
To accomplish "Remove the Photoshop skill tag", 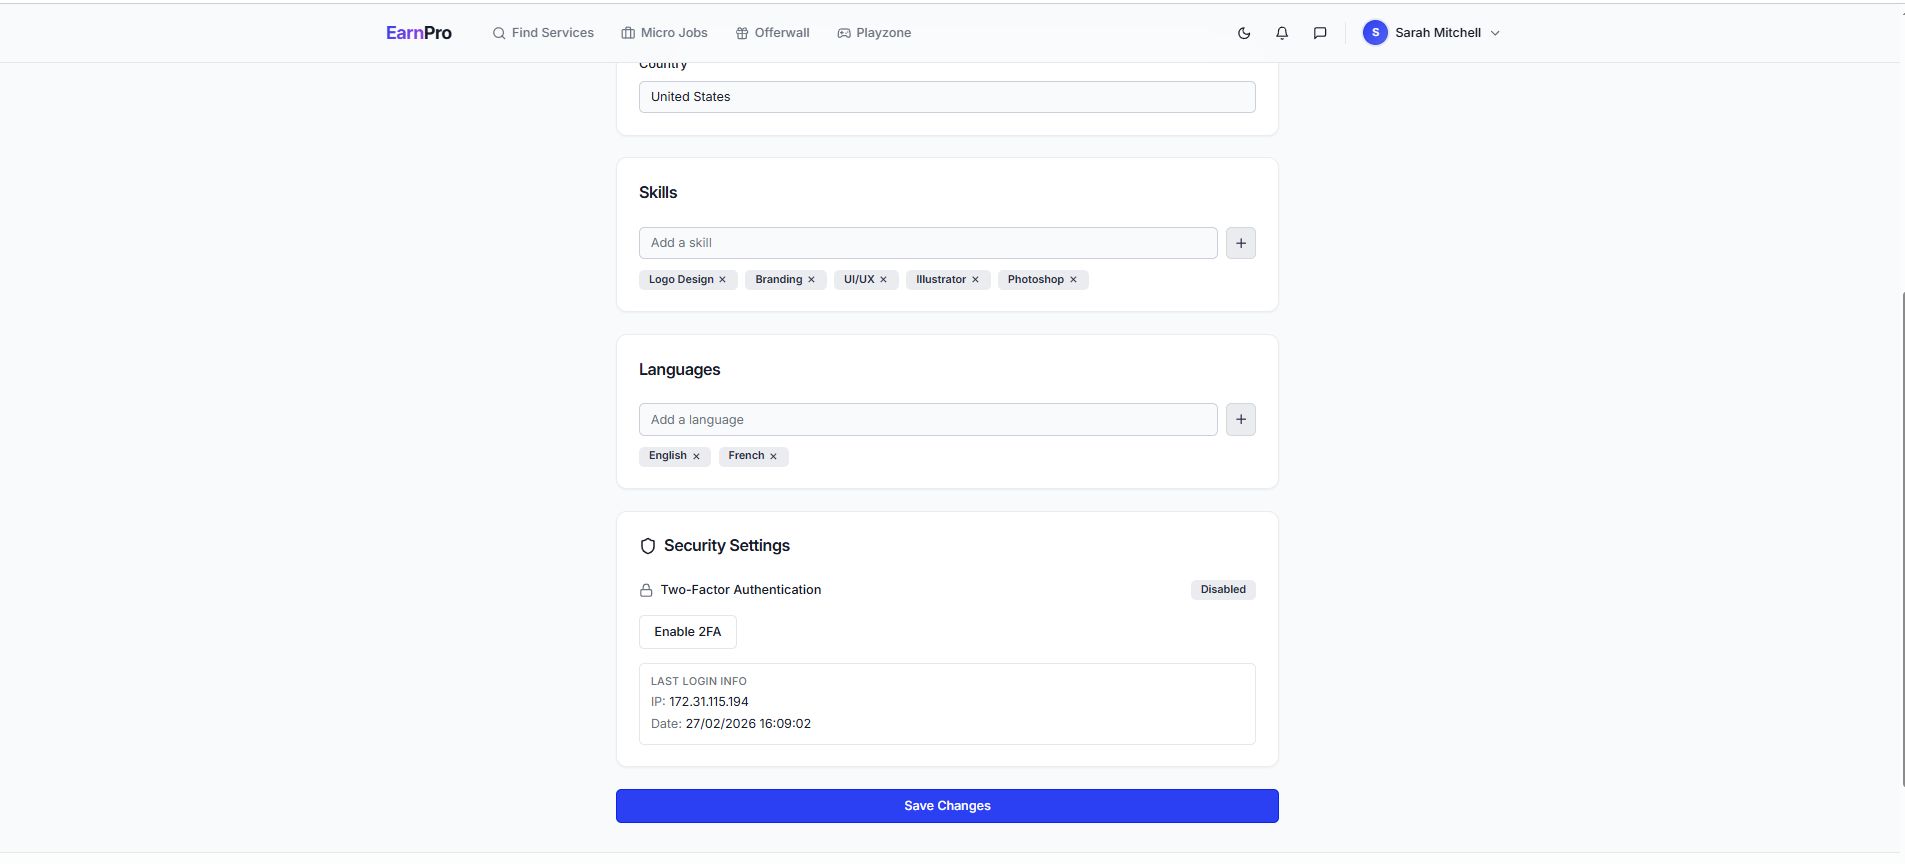I will coord(1073,280).
